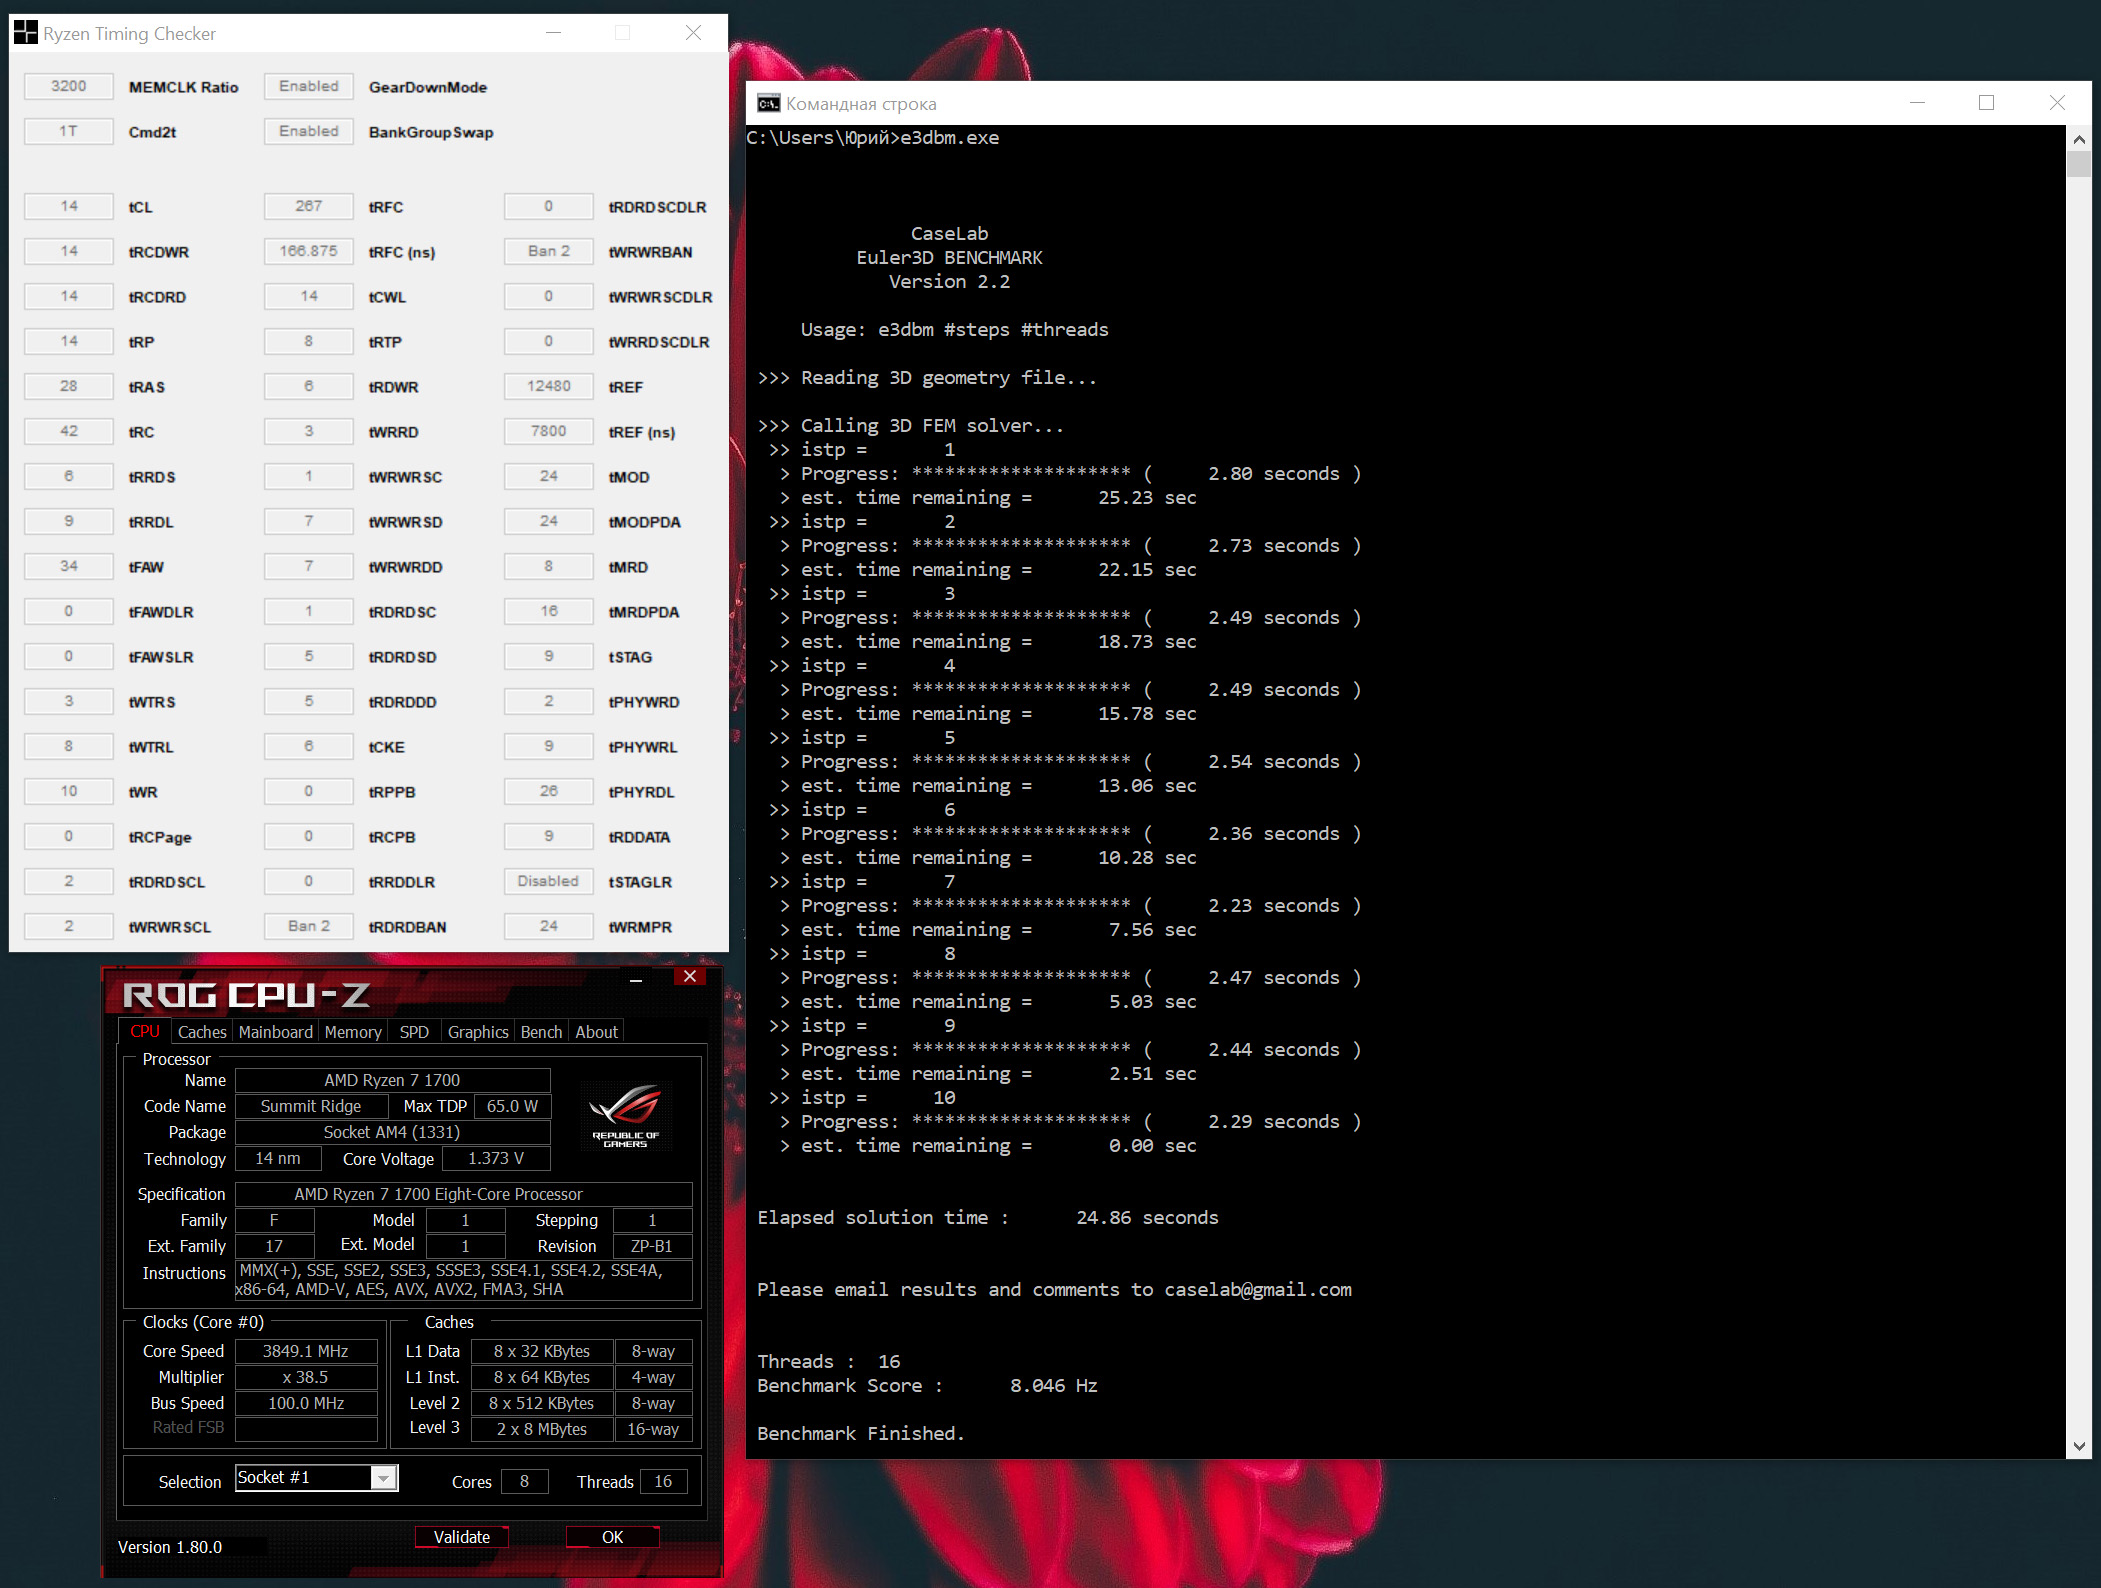
Task: Close the ROG CPU-Z window
Action: [690, 977]
